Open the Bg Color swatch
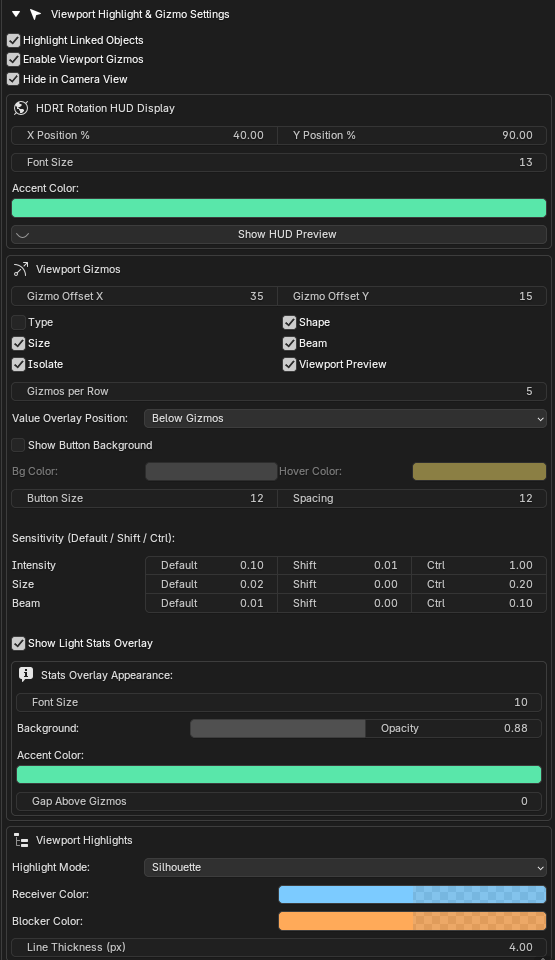The width and height of the screenshot is (555, 960). 211,471
